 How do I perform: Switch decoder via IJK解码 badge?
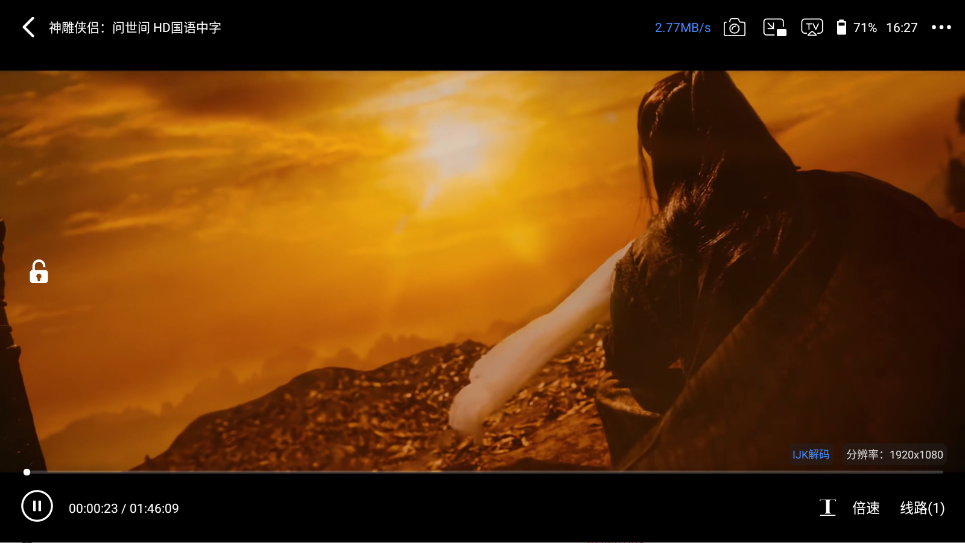tap(811, 454)
